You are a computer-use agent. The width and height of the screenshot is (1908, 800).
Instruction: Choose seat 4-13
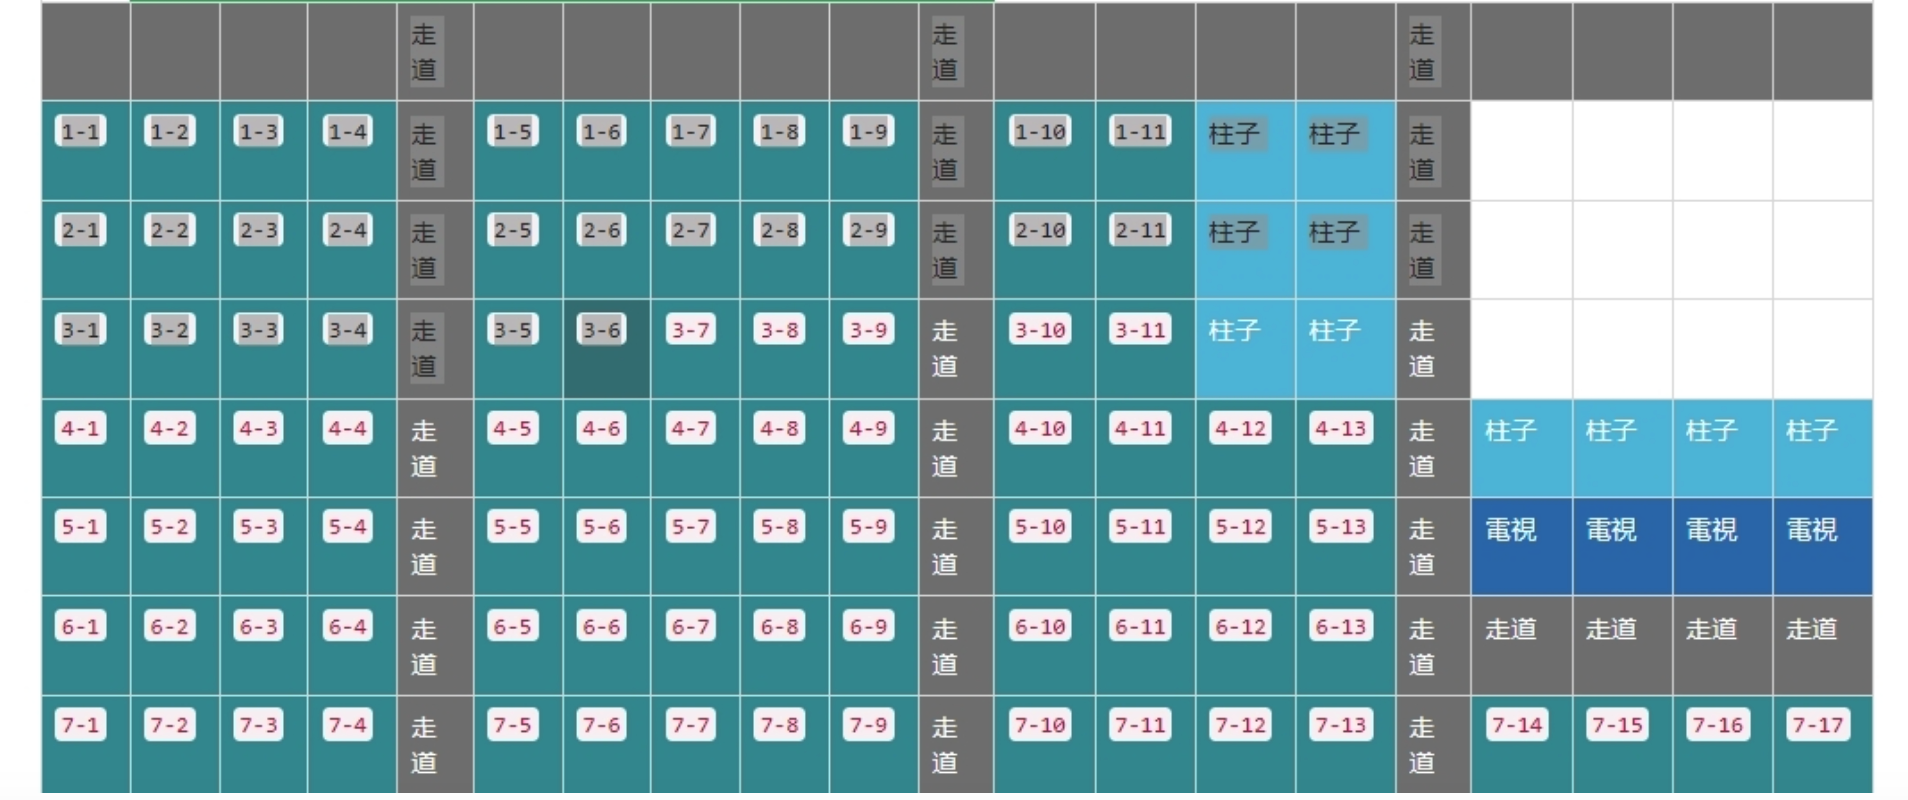point(1340,429)
